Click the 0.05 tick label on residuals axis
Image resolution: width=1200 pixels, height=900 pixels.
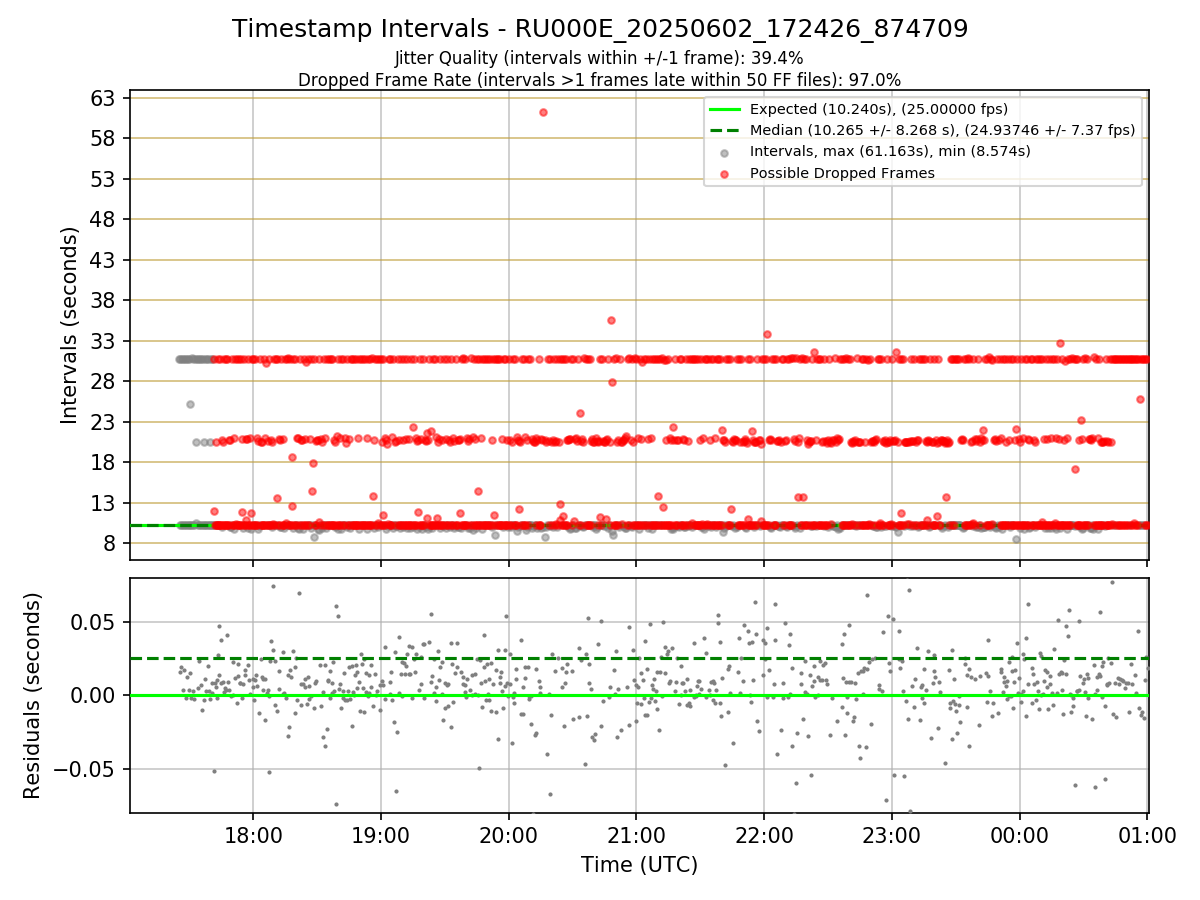tap(95, 622)
